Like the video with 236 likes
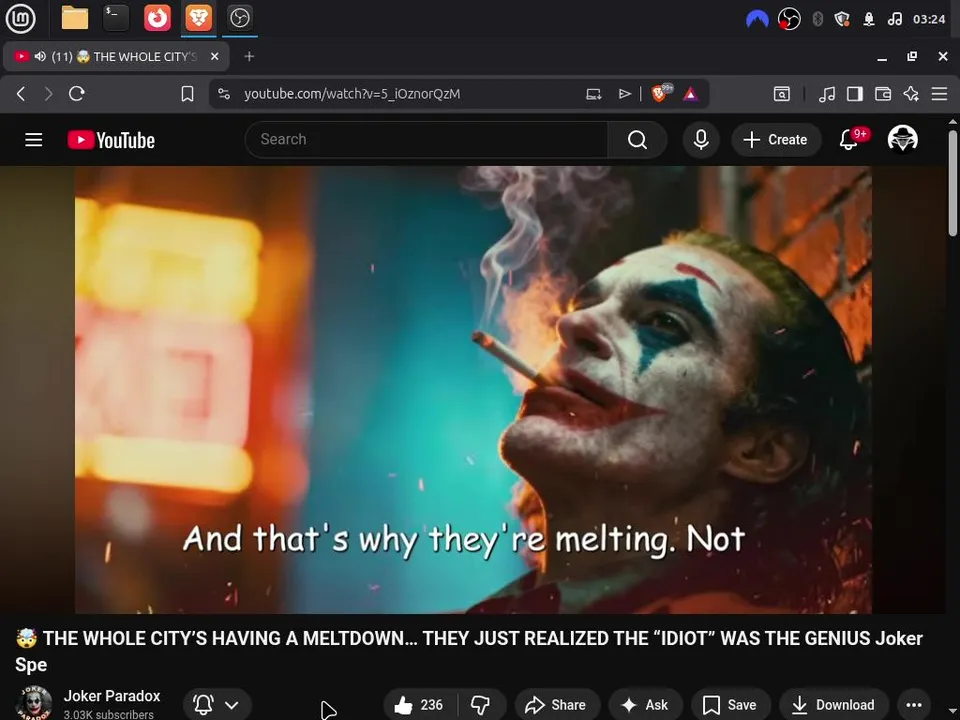 tap(420, 705)
